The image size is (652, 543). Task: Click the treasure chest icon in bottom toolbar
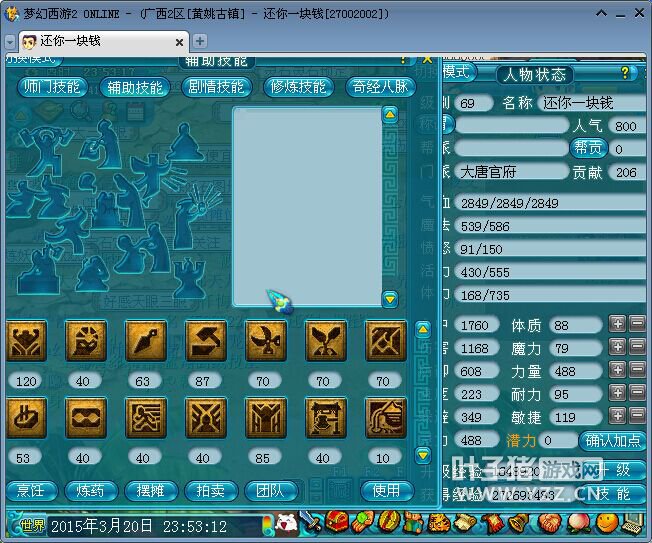[x=335, y=523]
